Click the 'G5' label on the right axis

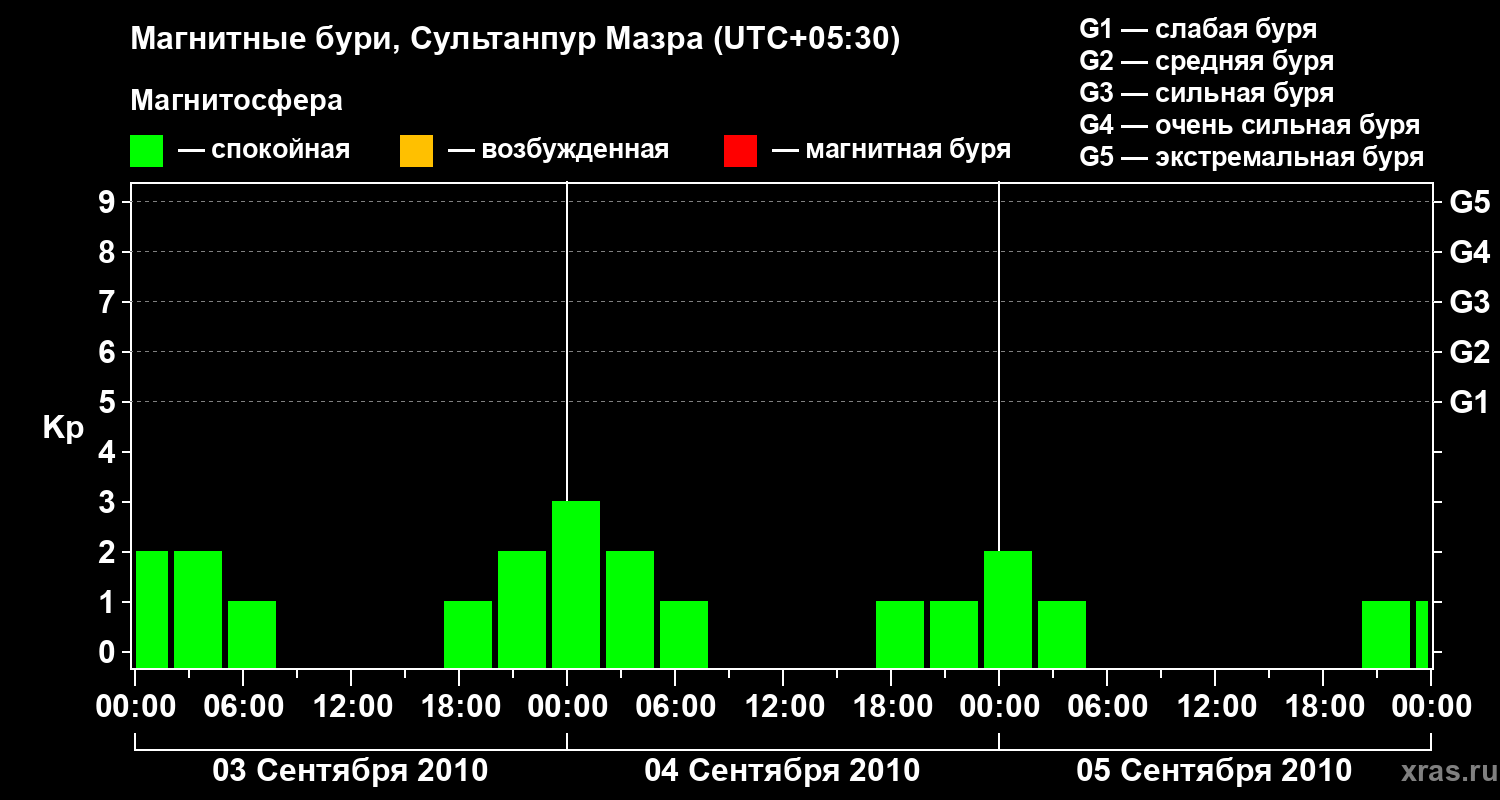[1470, 203]
